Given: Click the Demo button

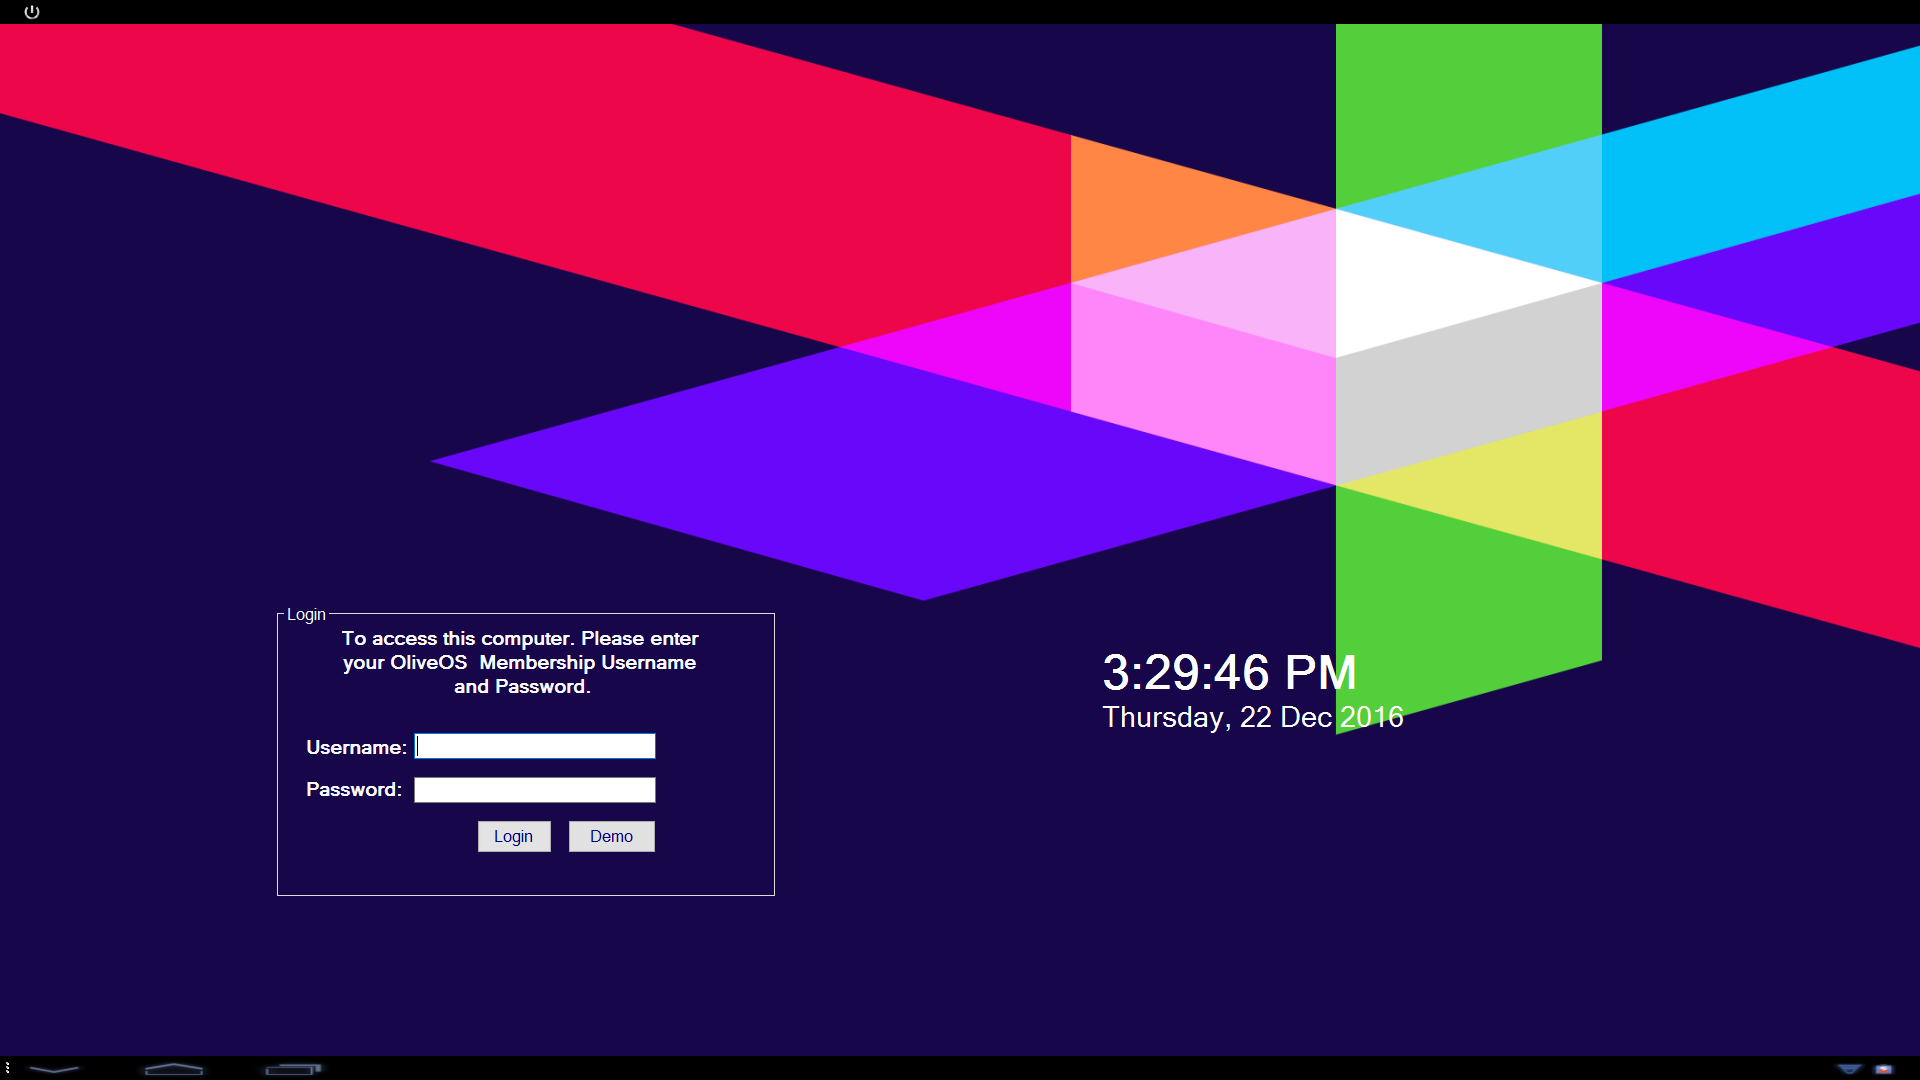Looking at the screenshot, I should pos(612,836).
